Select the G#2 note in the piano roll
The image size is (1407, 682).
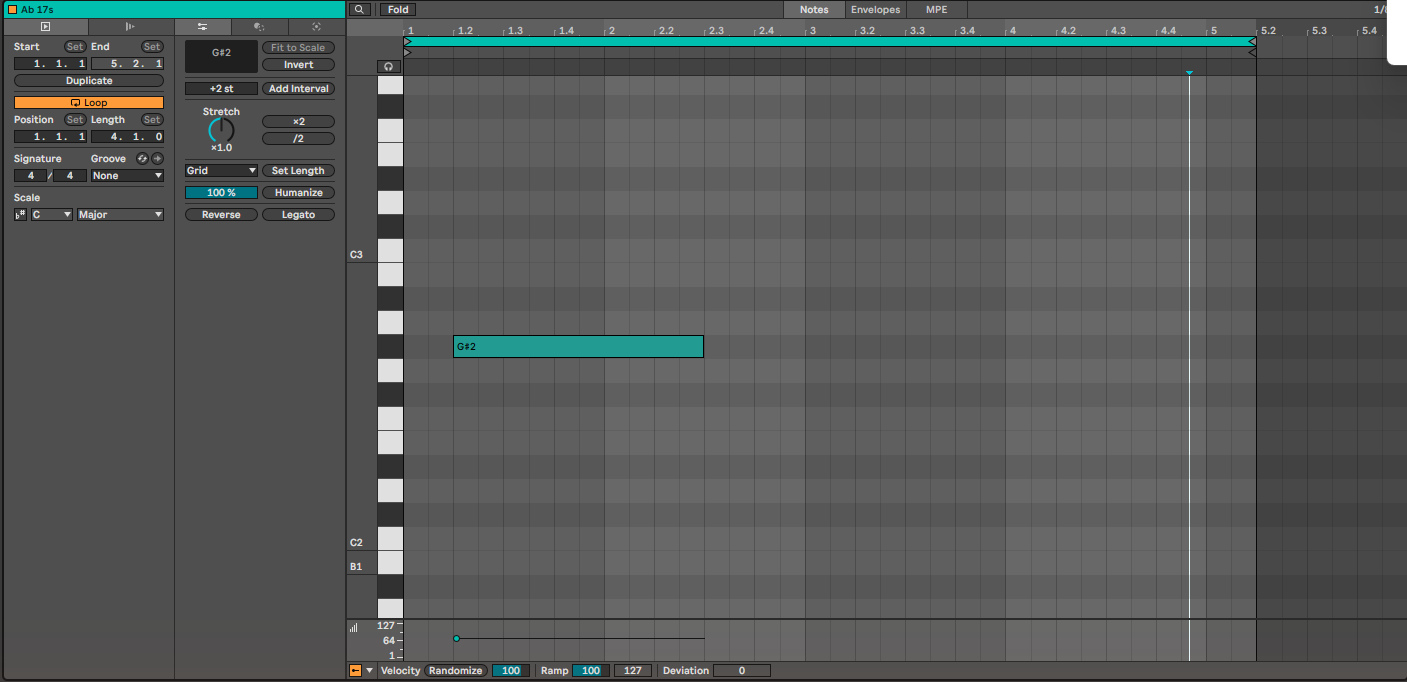(x=578, y=346)
